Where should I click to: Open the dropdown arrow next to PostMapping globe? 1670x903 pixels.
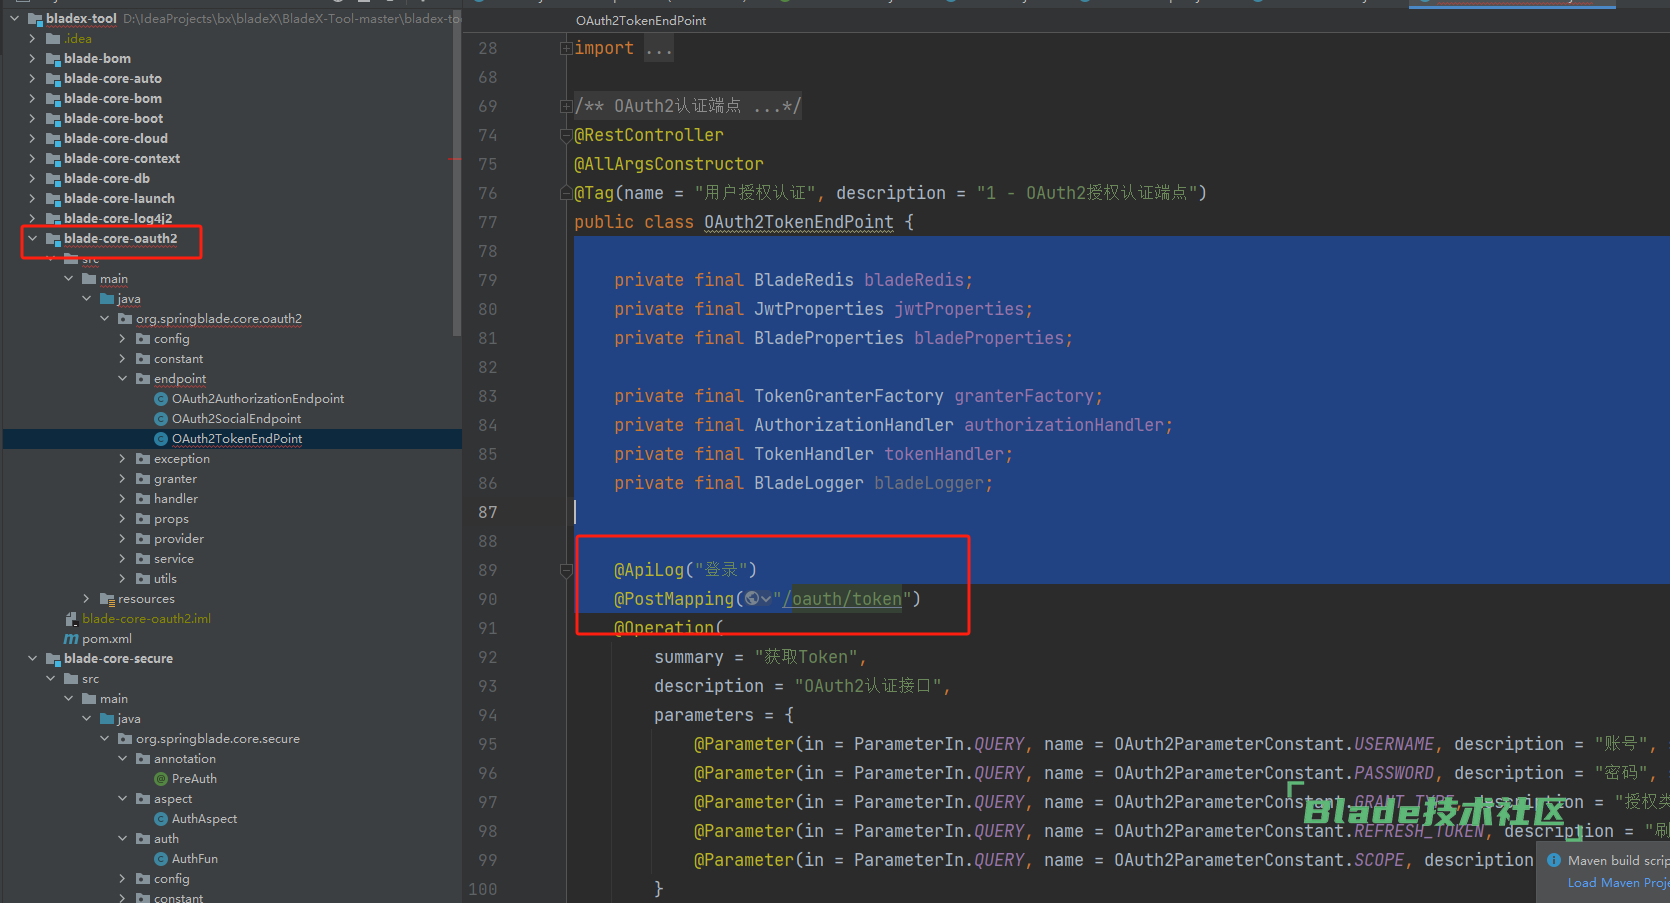pos(767,599)
